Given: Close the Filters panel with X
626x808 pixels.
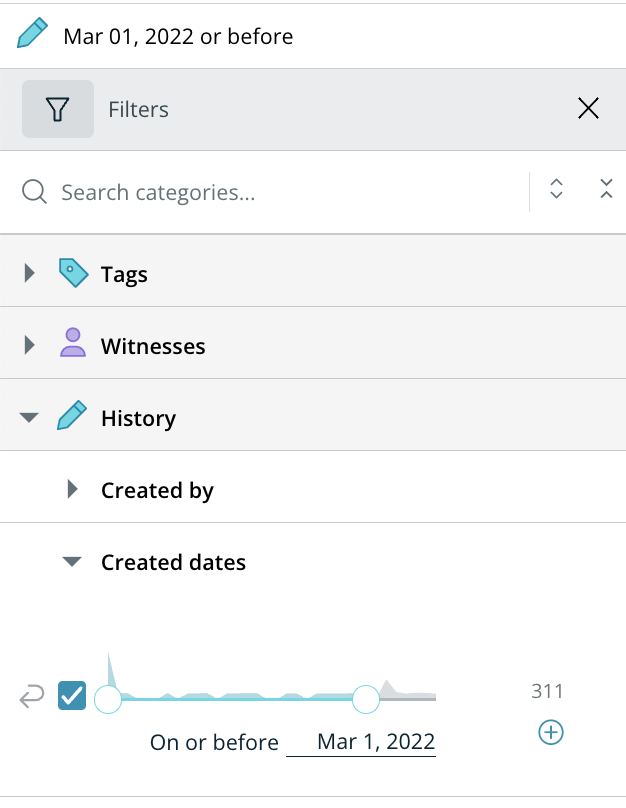Looking at the screenshot, I should (x=588, y=108).
